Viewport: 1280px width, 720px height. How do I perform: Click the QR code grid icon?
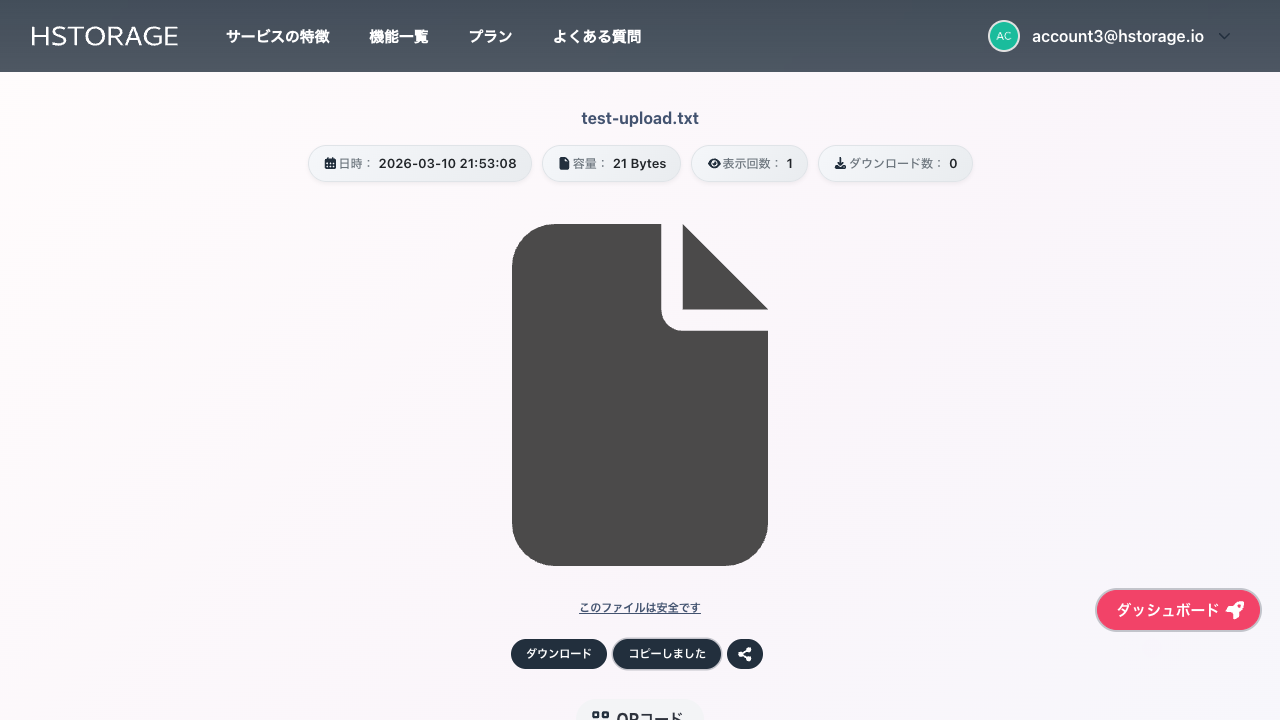(x=601, y=716)
